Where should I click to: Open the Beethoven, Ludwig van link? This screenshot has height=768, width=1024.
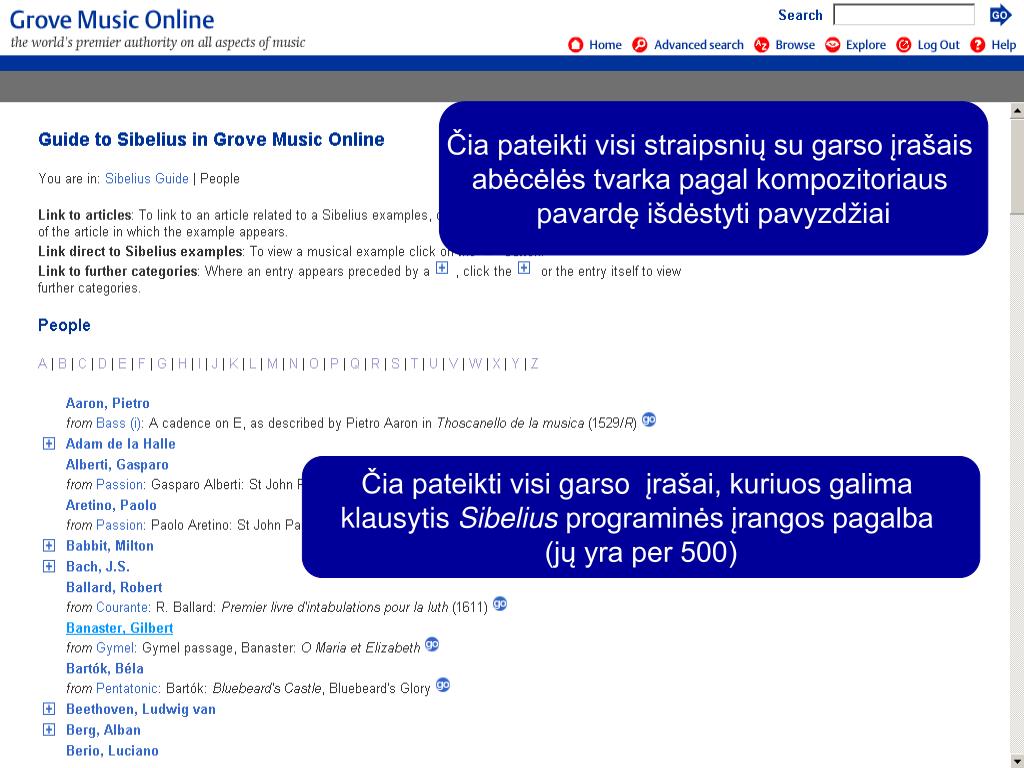pyautogui.click(x=141, y=709)
